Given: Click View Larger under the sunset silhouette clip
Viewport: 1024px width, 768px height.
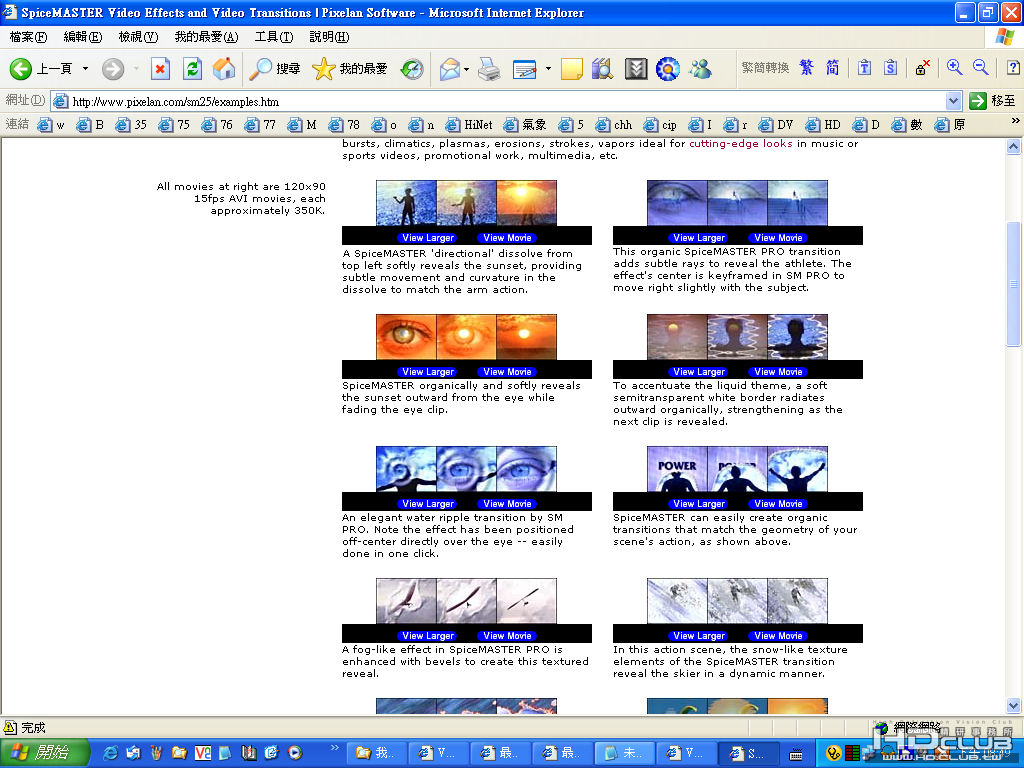Looking at the screenshot, I should (428, 238).
